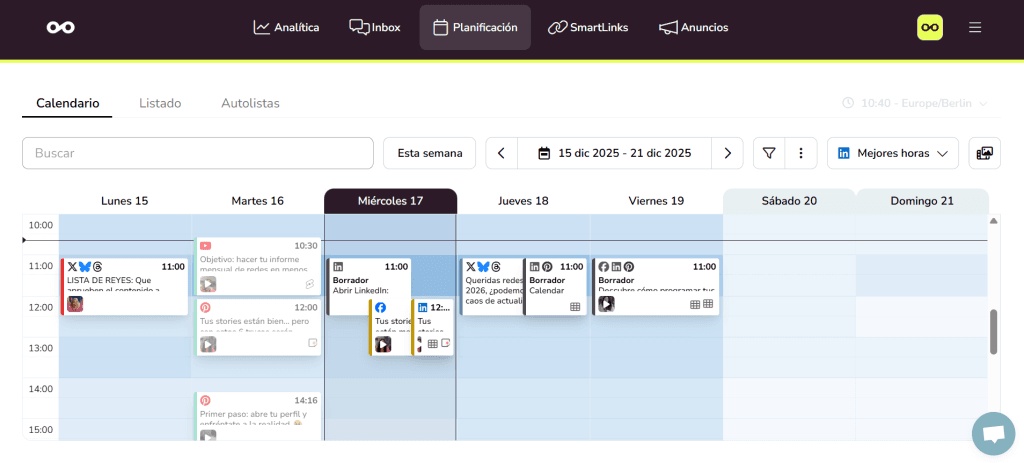Click the Metricool infinity logo
1024x463 pixels.
pos(60,27)
